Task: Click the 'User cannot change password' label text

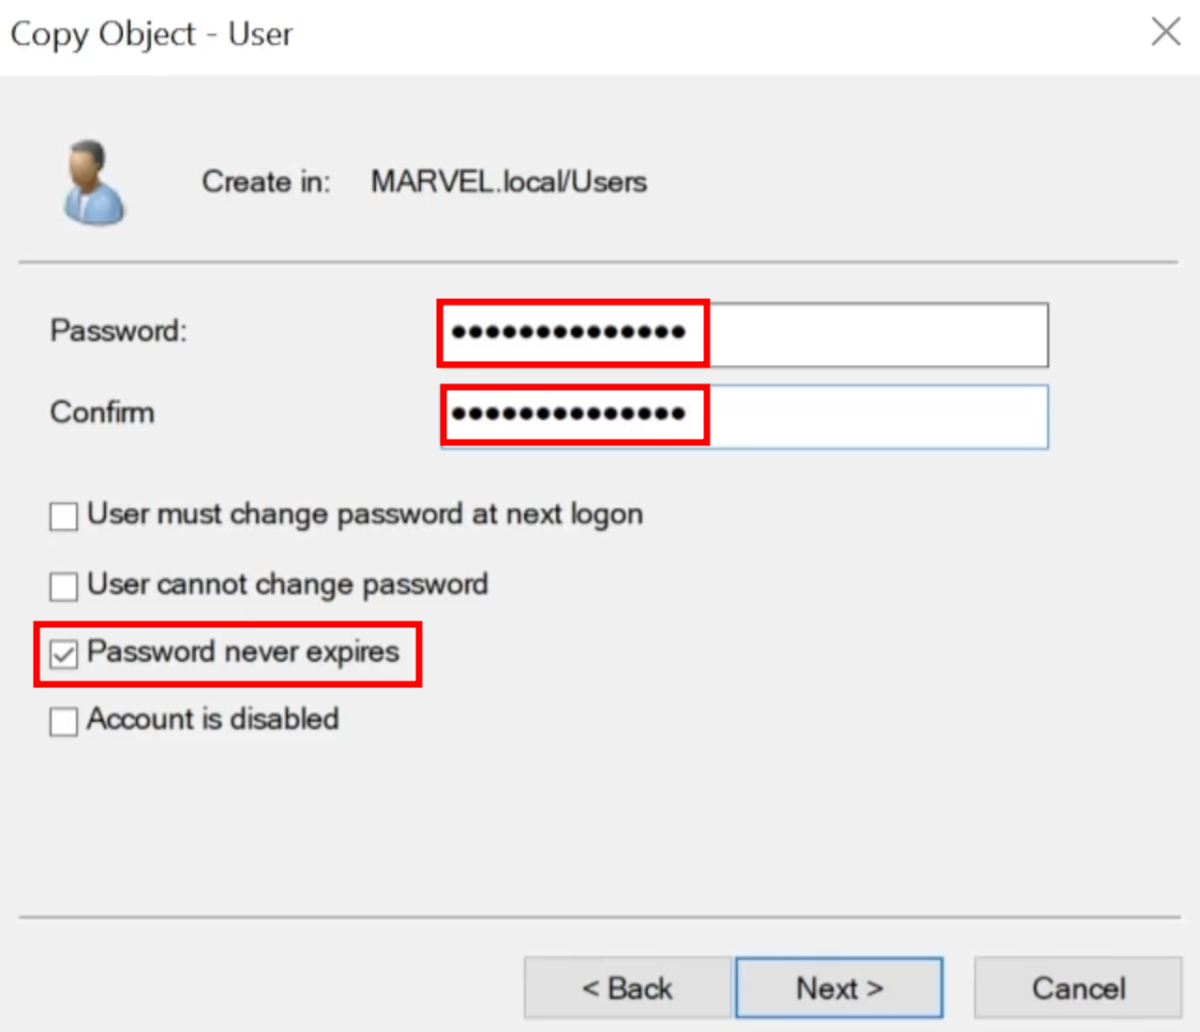Action: point(288,584)
